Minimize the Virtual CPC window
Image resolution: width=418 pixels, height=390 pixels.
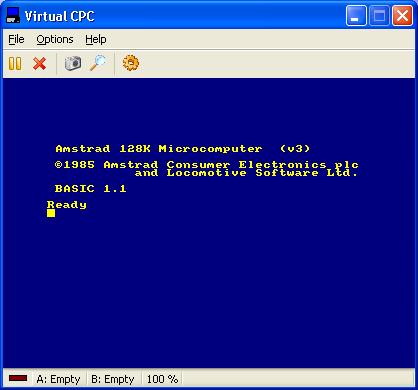(356, 16)
